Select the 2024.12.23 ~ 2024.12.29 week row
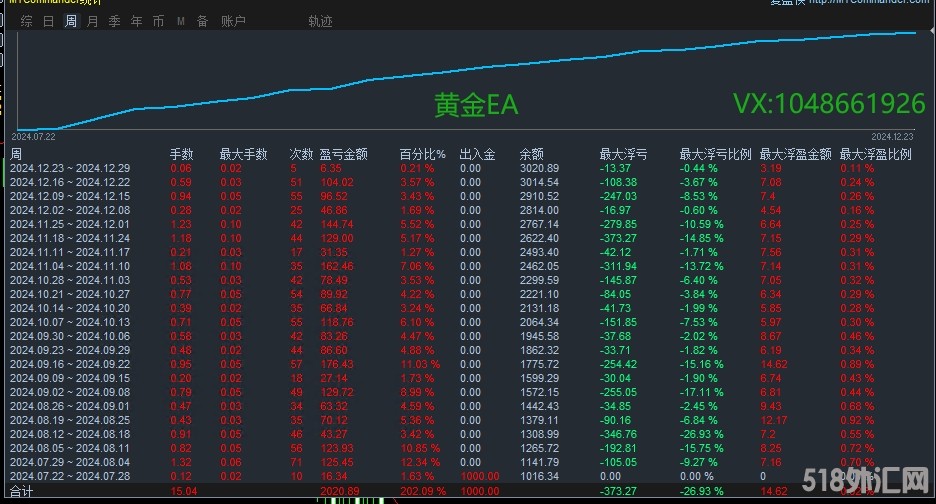 (69, 168)
